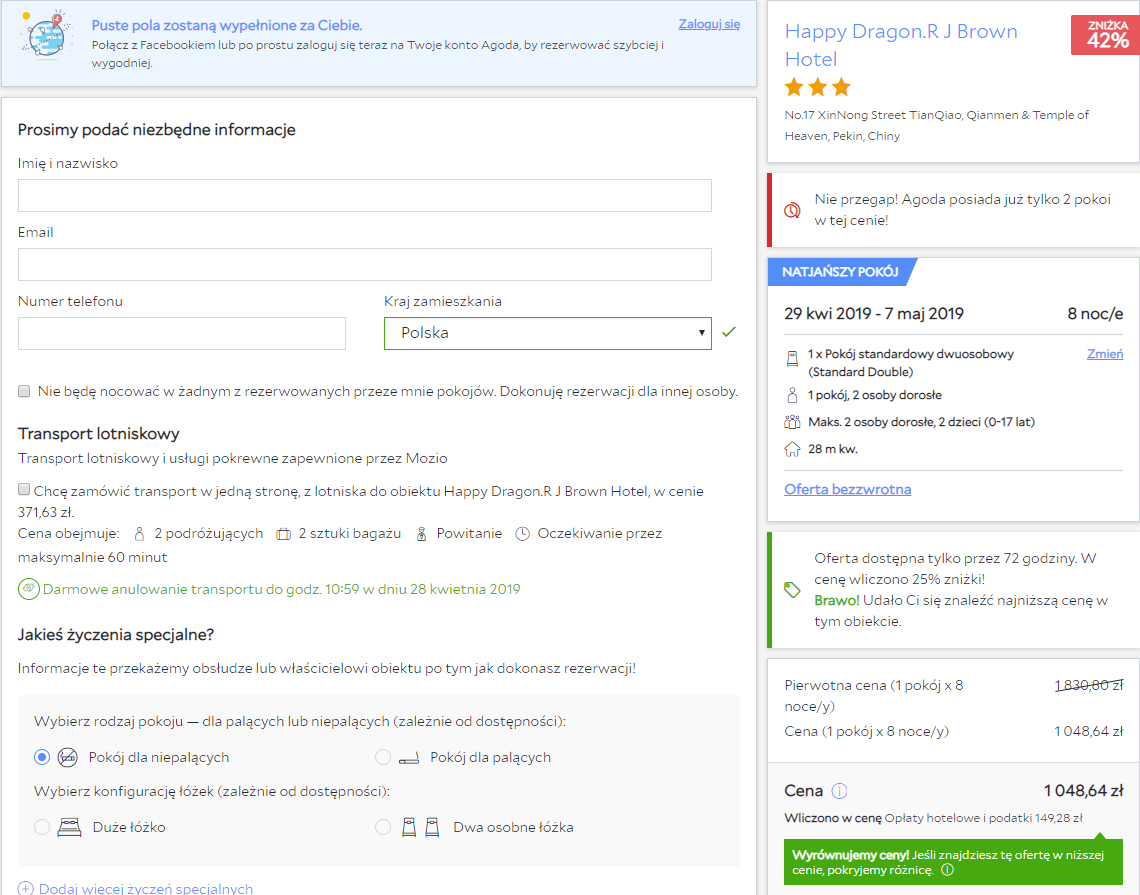The height and width of the screenshot is (895, 1140).
Task: Click the third gold star rating icon
Action: [841, 88]
